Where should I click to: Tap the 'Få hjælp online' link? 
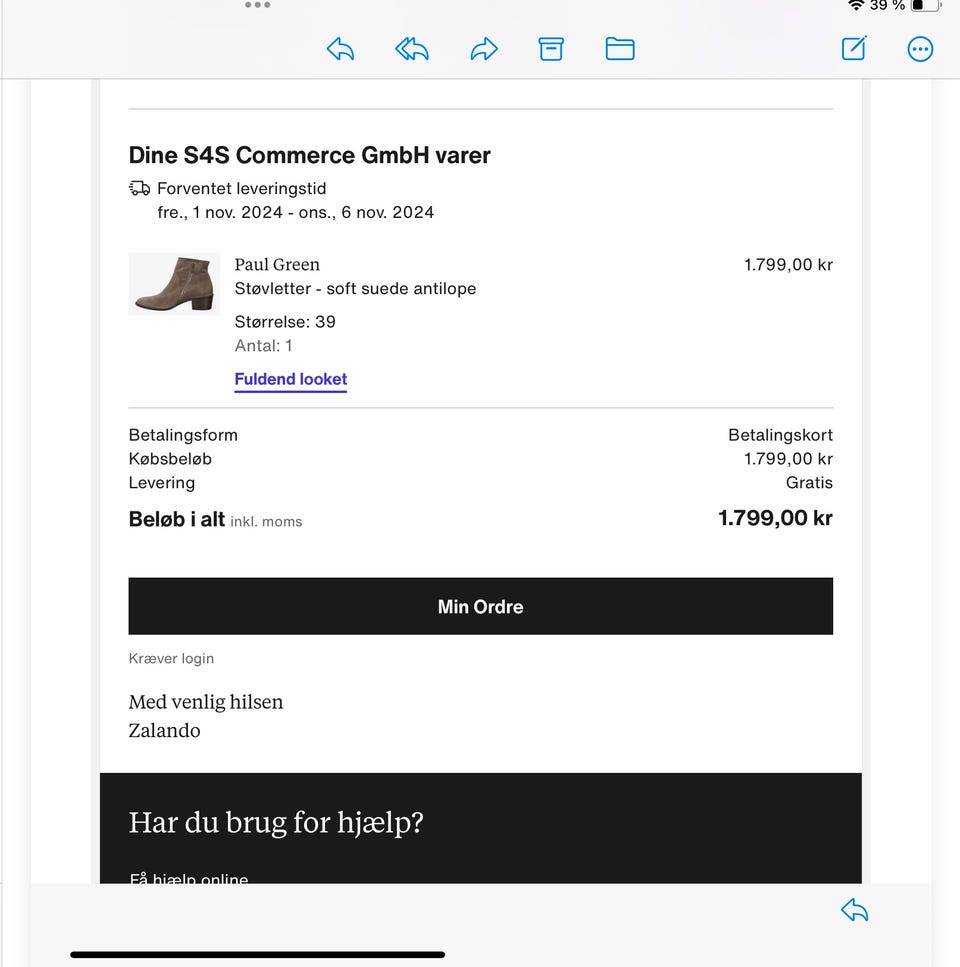[189, 879]
